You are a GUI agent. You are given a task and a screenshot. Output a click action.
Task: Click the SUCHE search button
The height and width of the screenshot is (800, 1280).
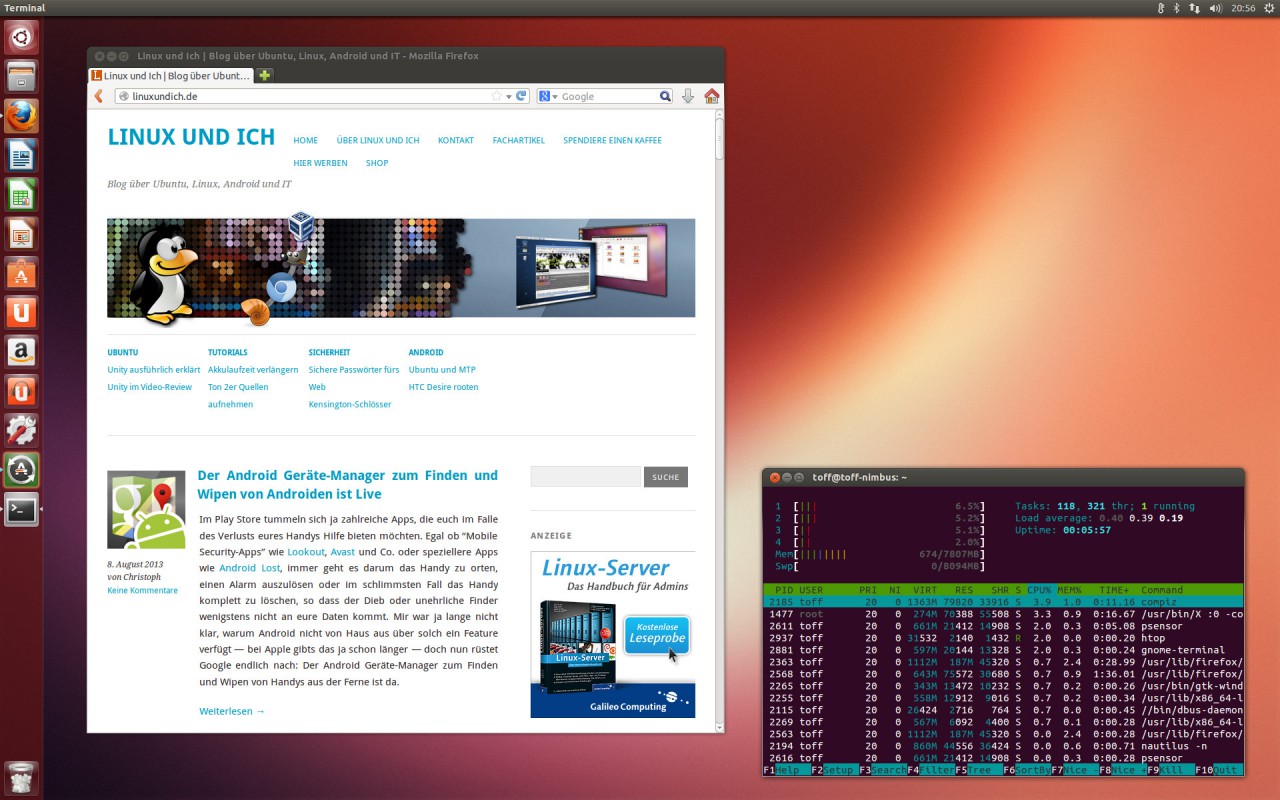pyautogui.click(x=666, y=477)
